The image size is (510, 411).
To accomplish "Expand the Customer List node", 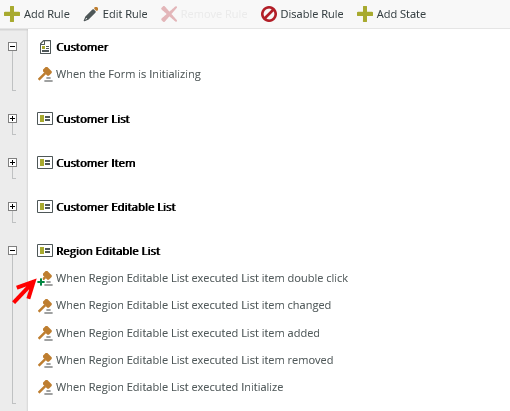I will pyautogui.click(x=13, y=118).
